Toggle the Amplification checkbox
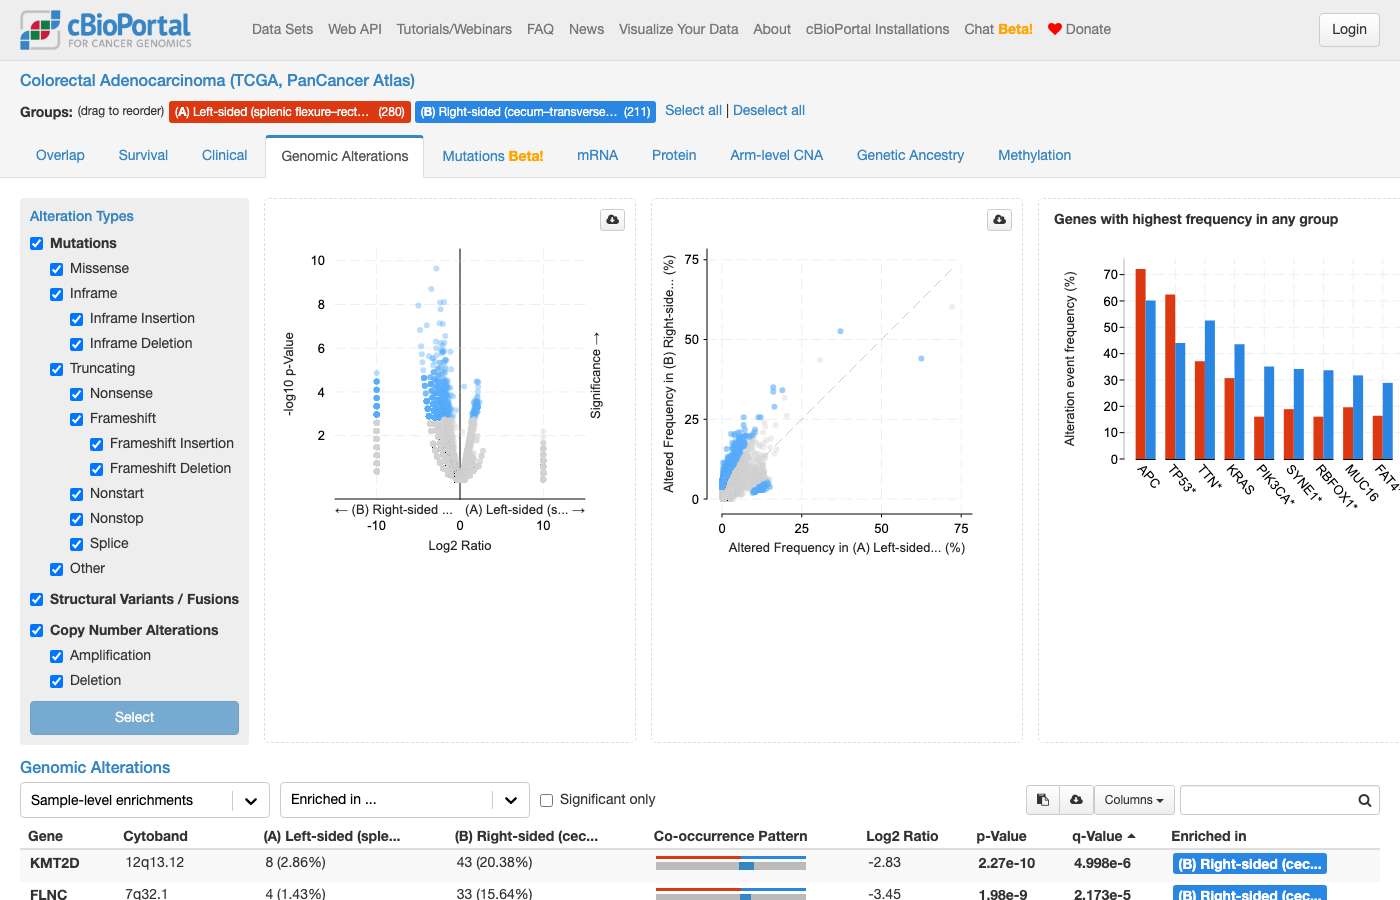The height and width of the screenshot is (900, 1400). tap(57, 656)
